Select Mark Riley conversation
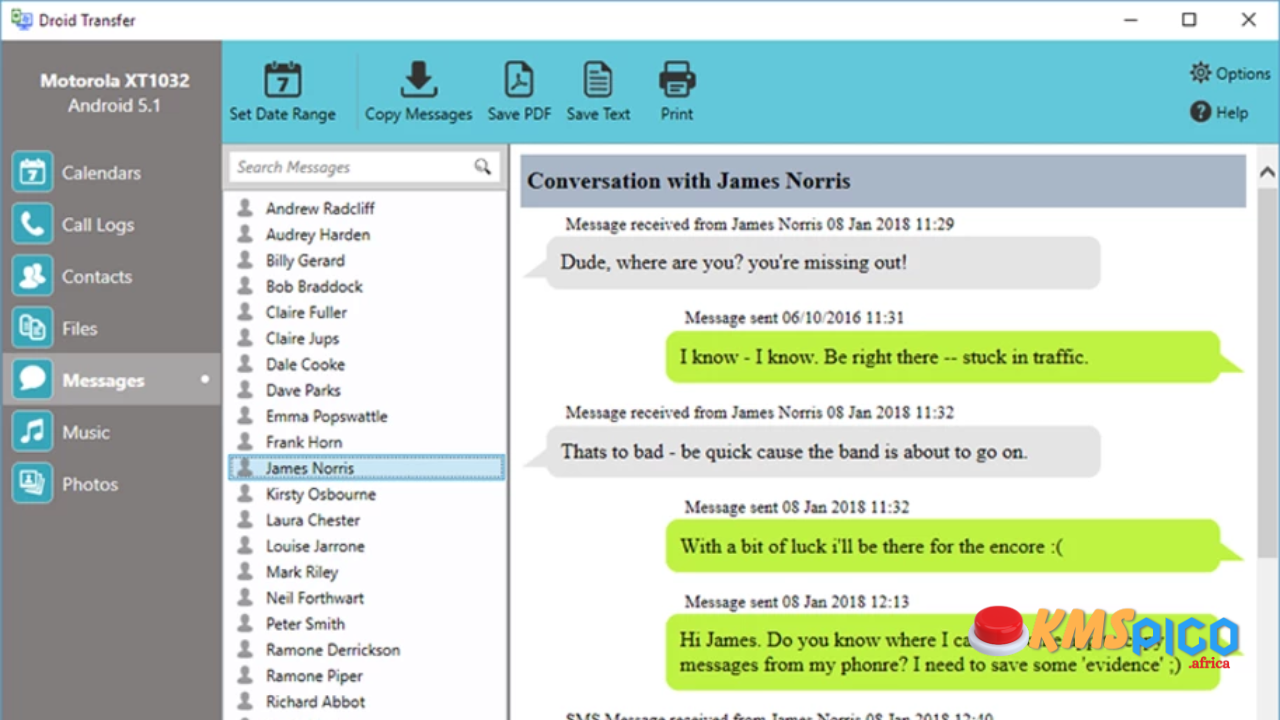Screen dimensions: 1280x720 (x=302, y=572)
